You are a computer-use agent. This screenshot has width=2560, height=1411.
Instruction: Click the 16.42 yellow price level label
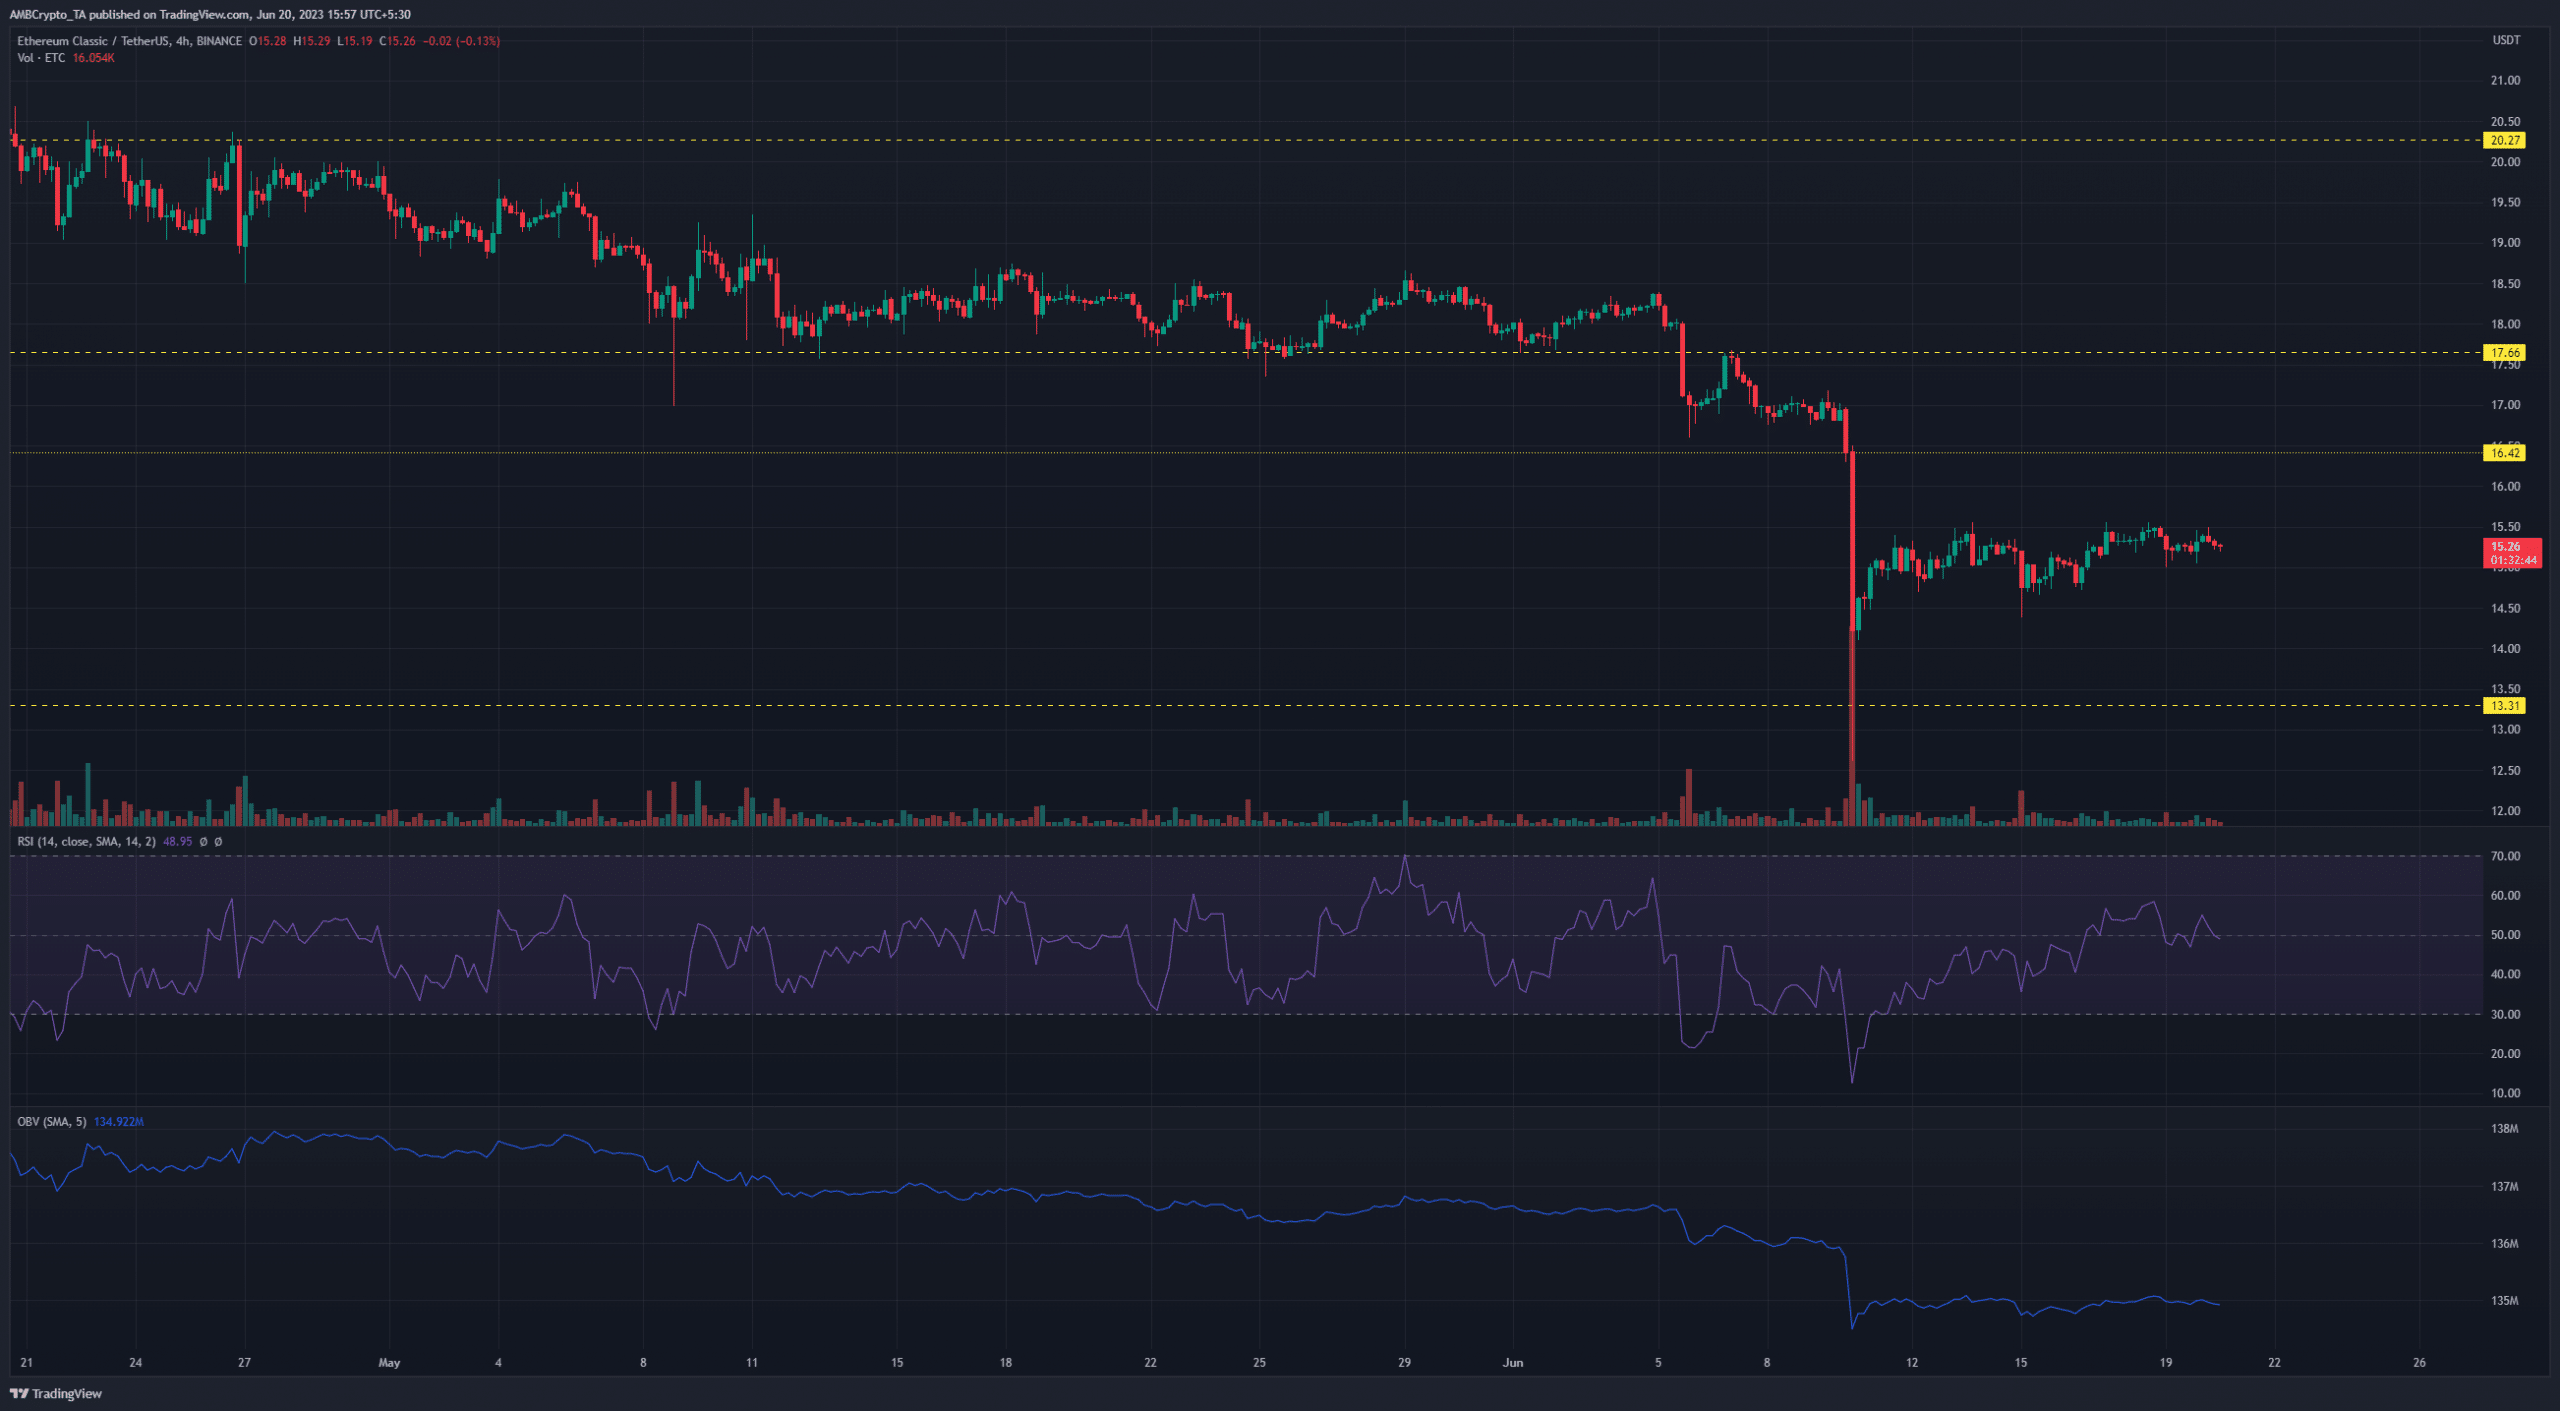(2504, 453)
